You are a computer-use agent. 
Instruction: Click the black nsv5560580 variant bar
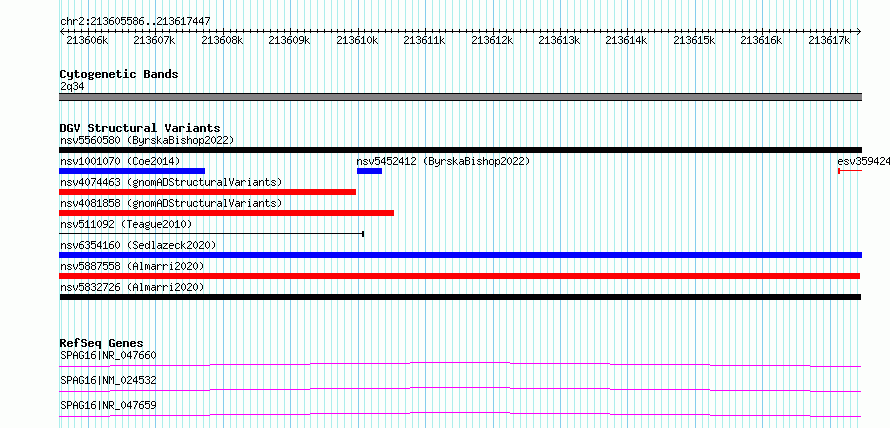tap(460, 150)
